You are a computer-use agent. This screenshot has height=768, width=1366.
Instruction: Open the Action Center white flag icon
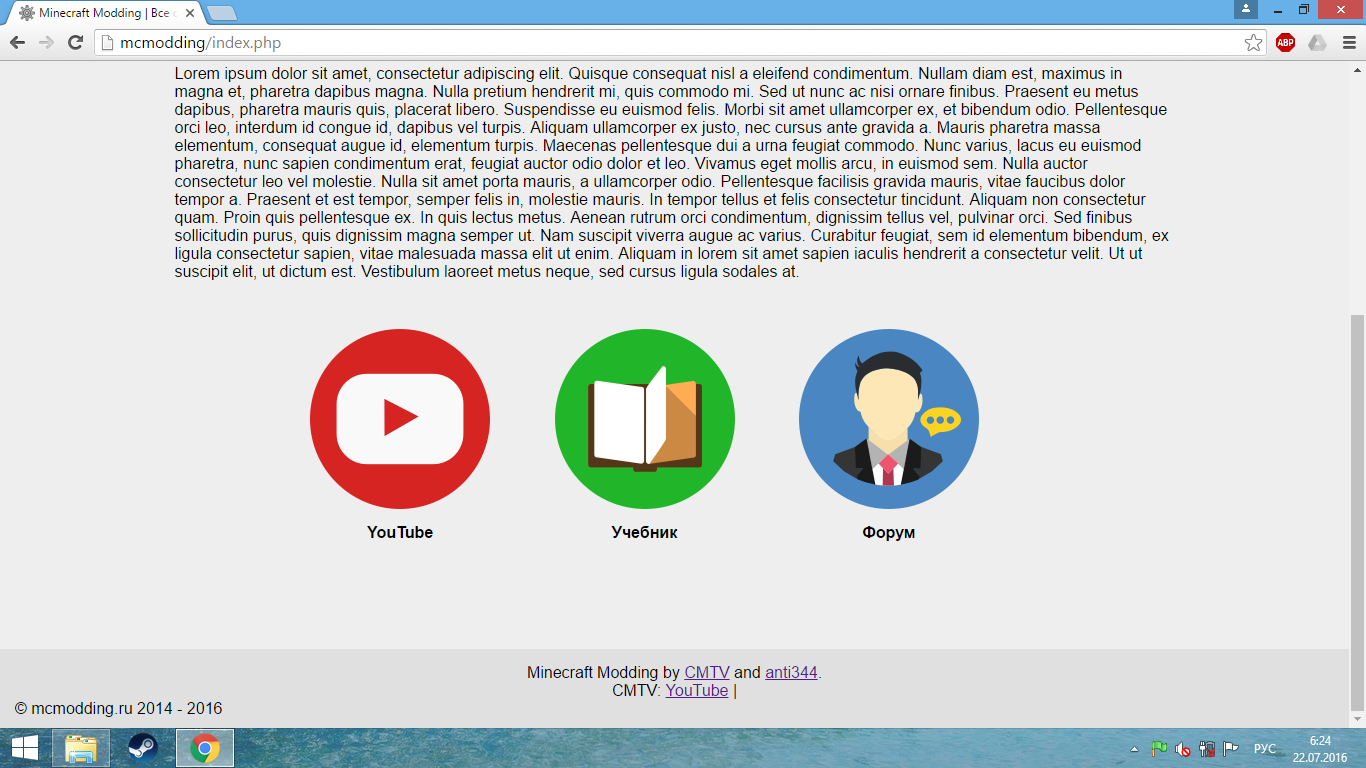coord(1231,748)
